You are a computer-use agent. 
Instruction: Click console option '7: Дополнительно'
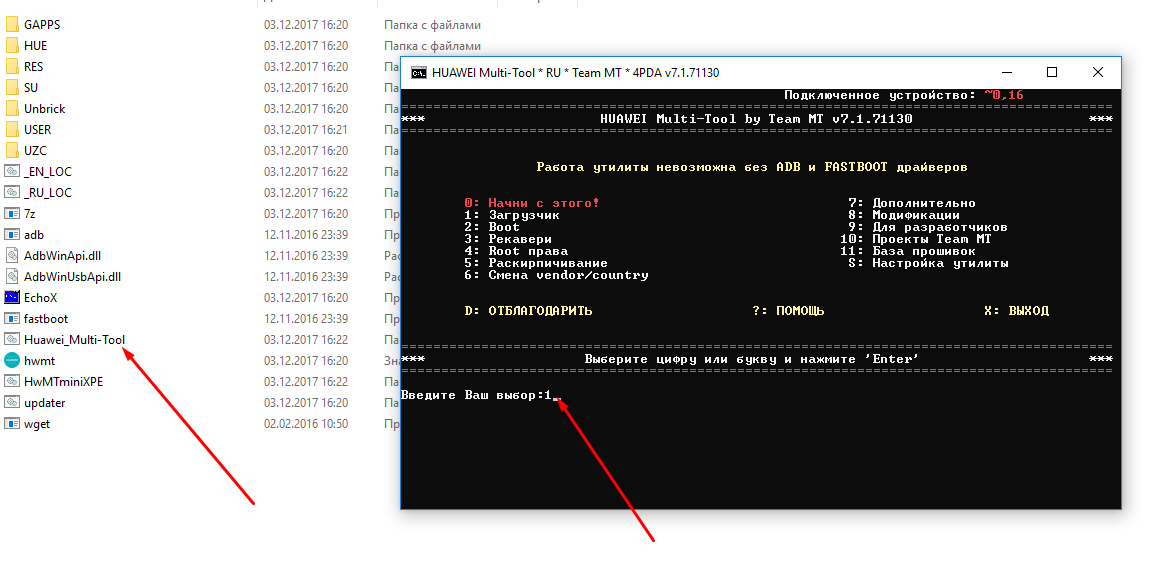912,203
